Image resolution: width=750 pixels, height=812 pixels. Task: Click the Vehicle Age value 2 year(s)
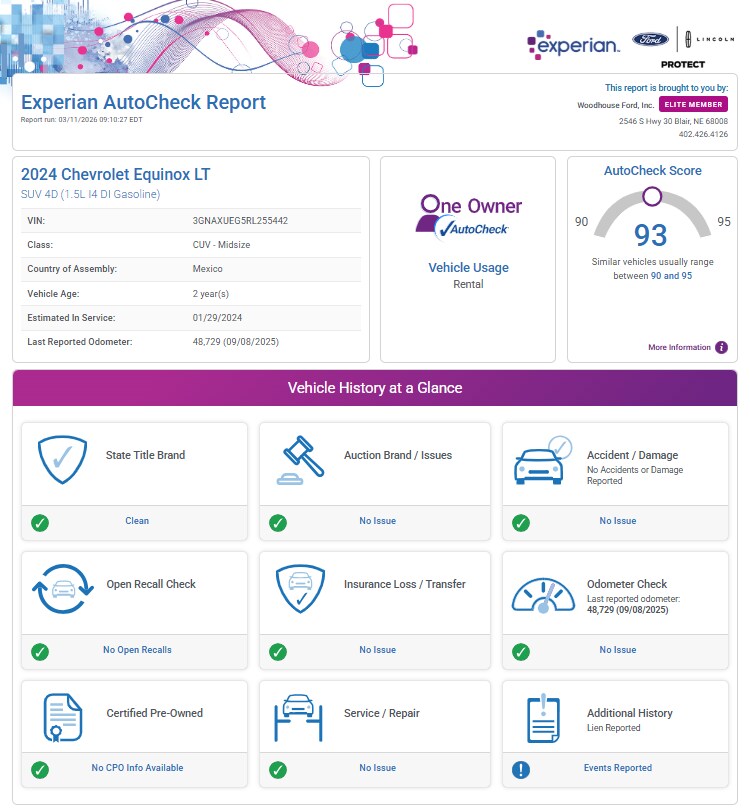[211, 294]
